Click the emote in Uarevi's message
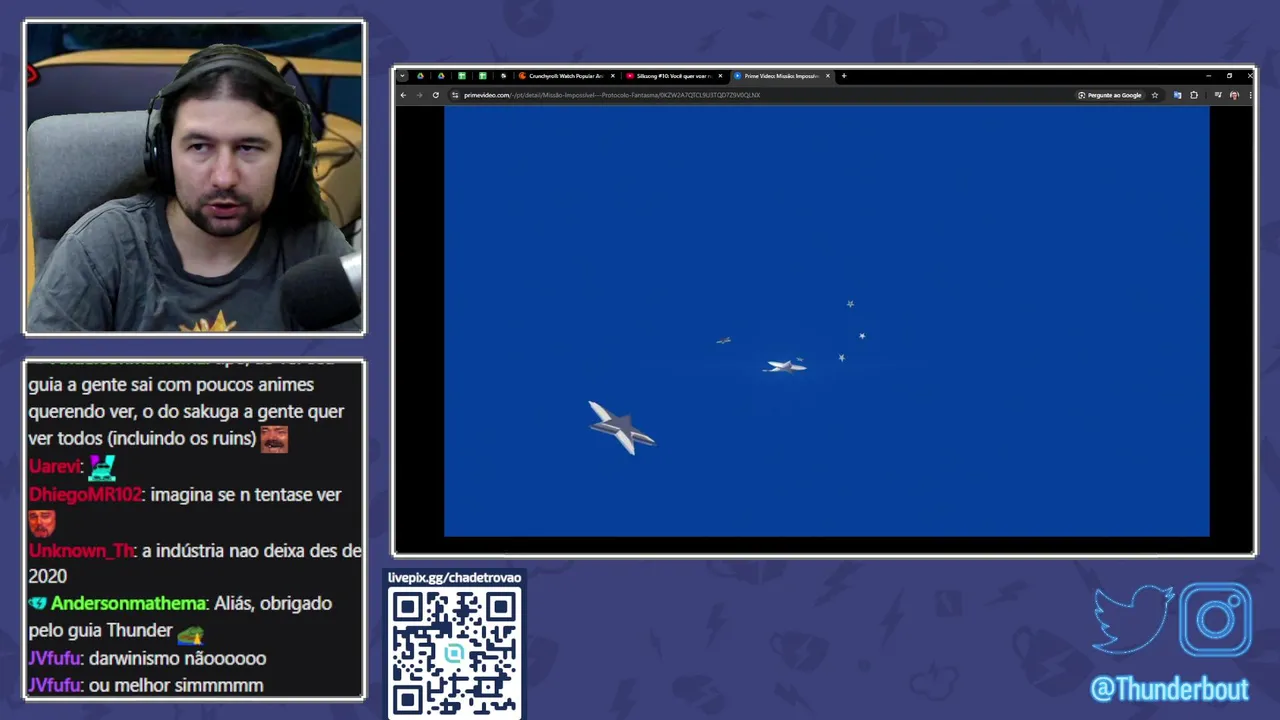1280x720 pixels. tap(102, 467)
